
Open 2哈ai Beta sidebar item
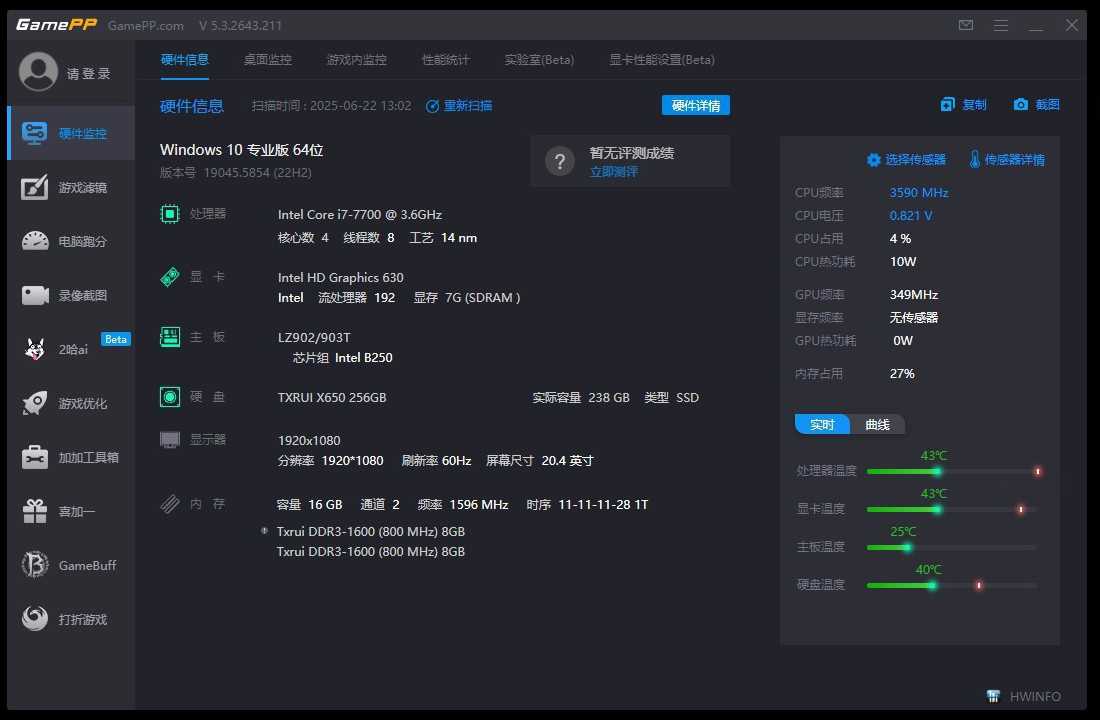[71, 349]
